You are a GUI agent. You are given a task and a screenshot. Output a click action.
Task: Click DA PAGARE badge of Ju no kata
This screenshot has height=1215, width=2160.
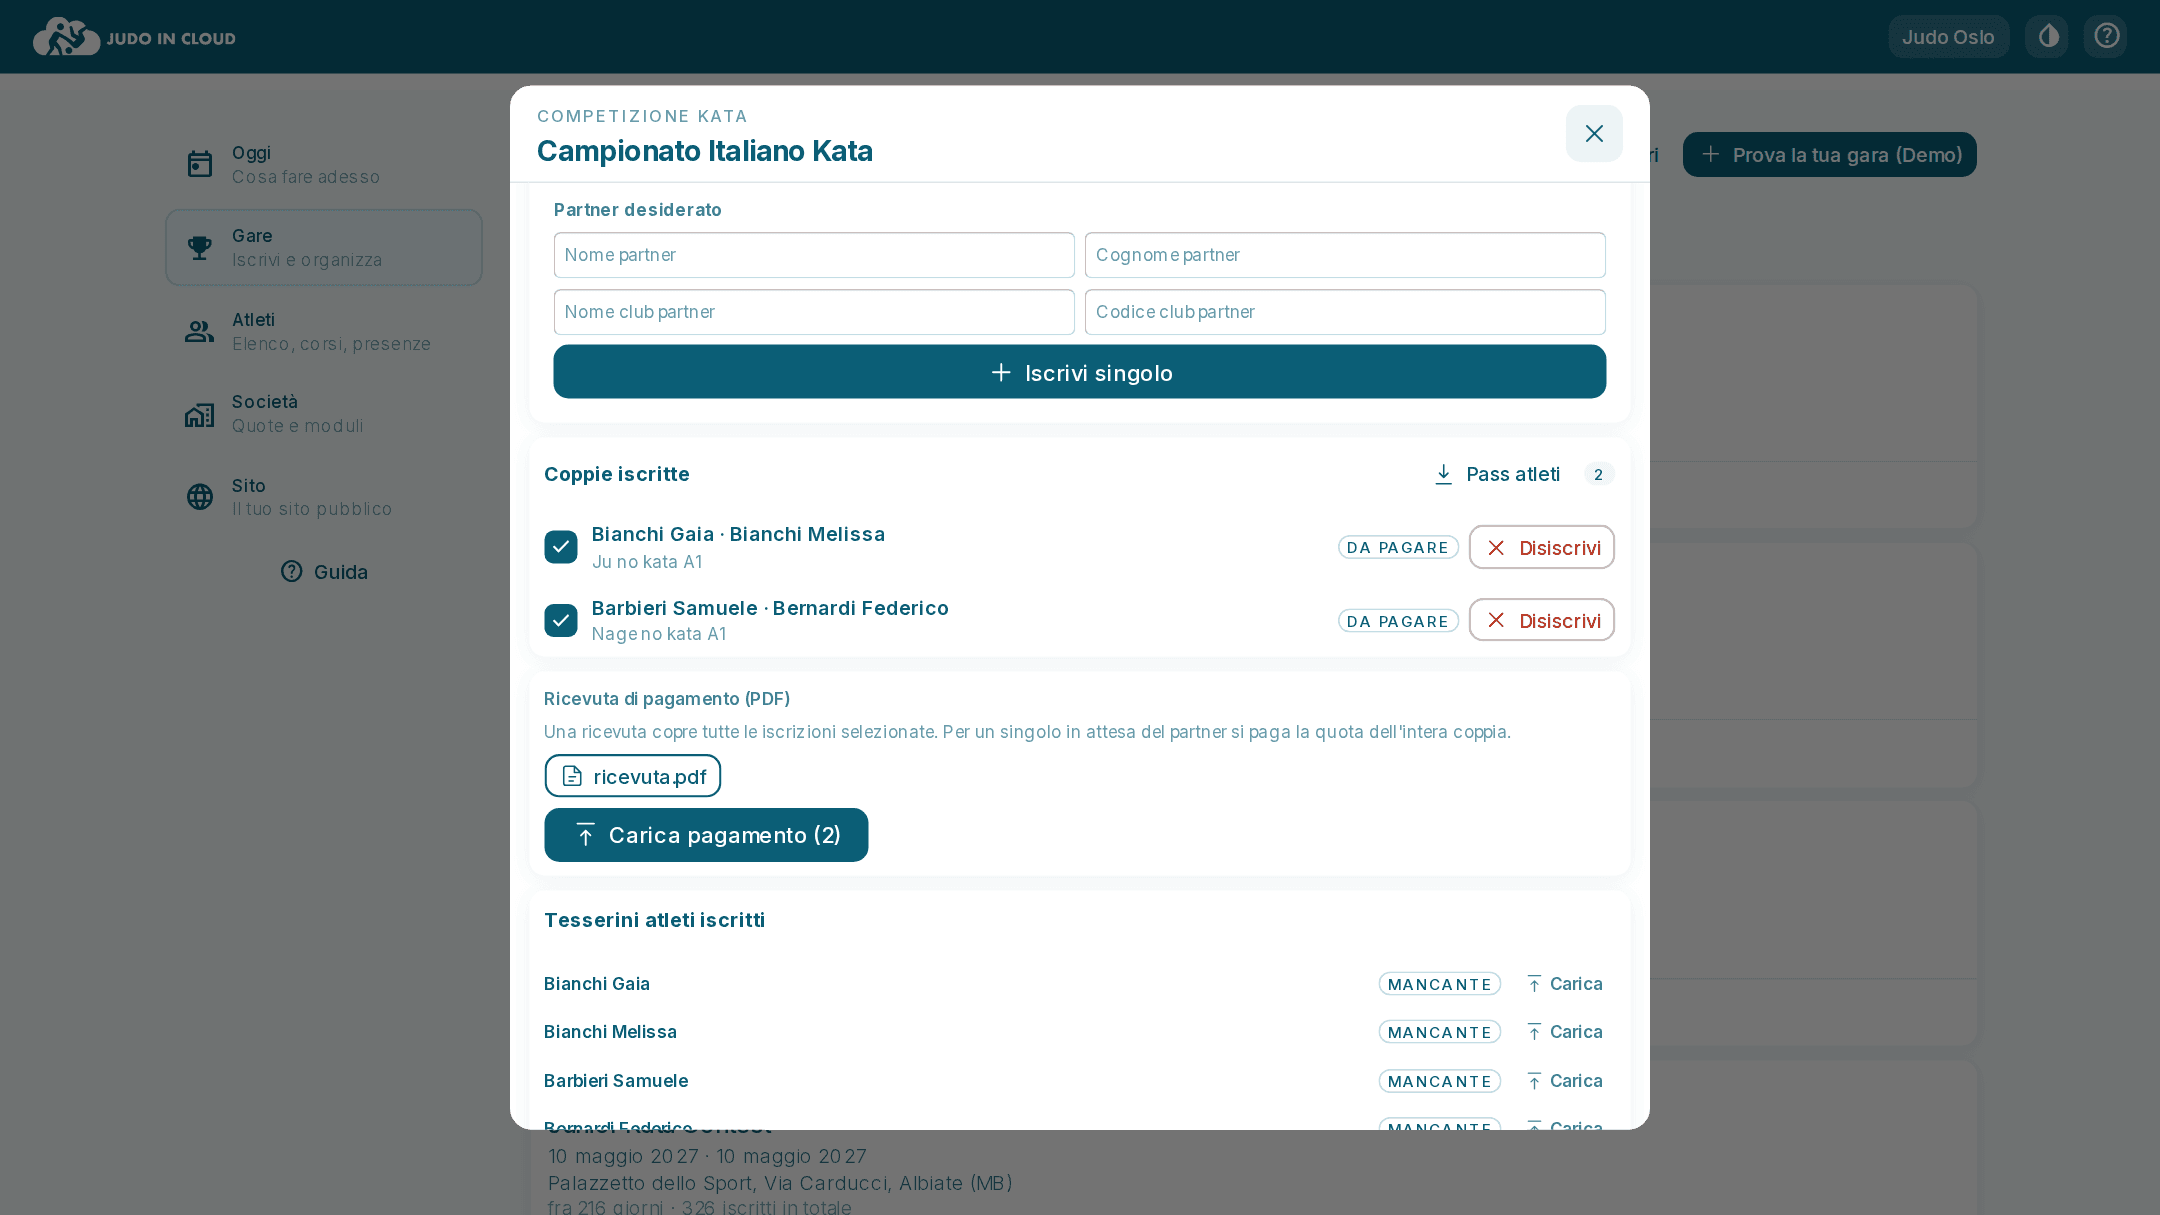pyautogui.click(x=1398, y=547)
